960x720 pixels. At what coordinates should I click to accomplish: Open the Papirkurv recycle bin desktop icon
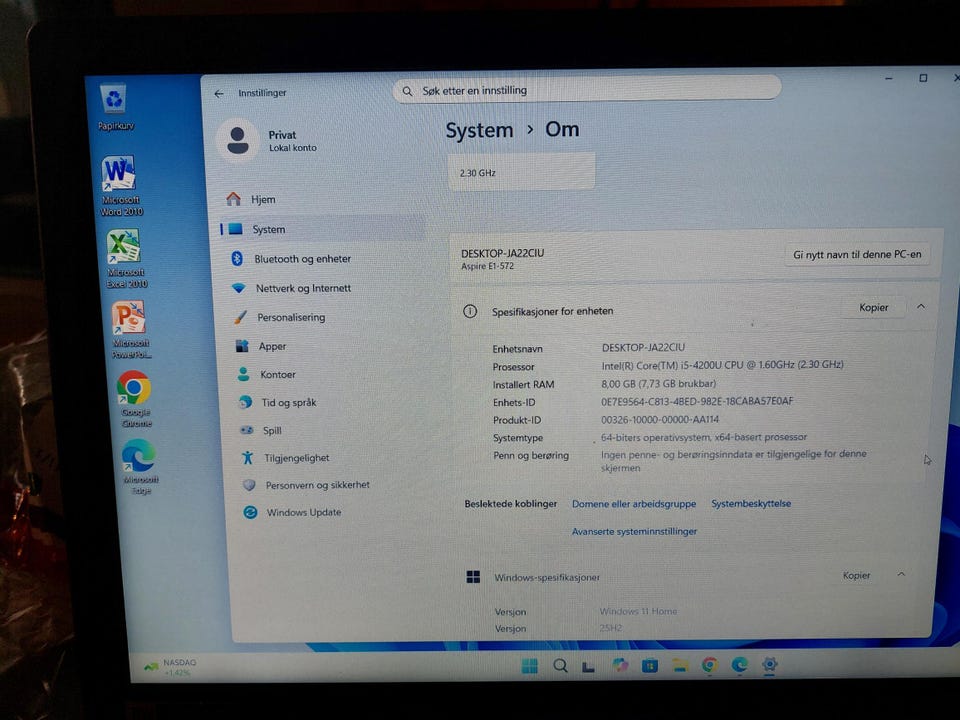point(114,107)
